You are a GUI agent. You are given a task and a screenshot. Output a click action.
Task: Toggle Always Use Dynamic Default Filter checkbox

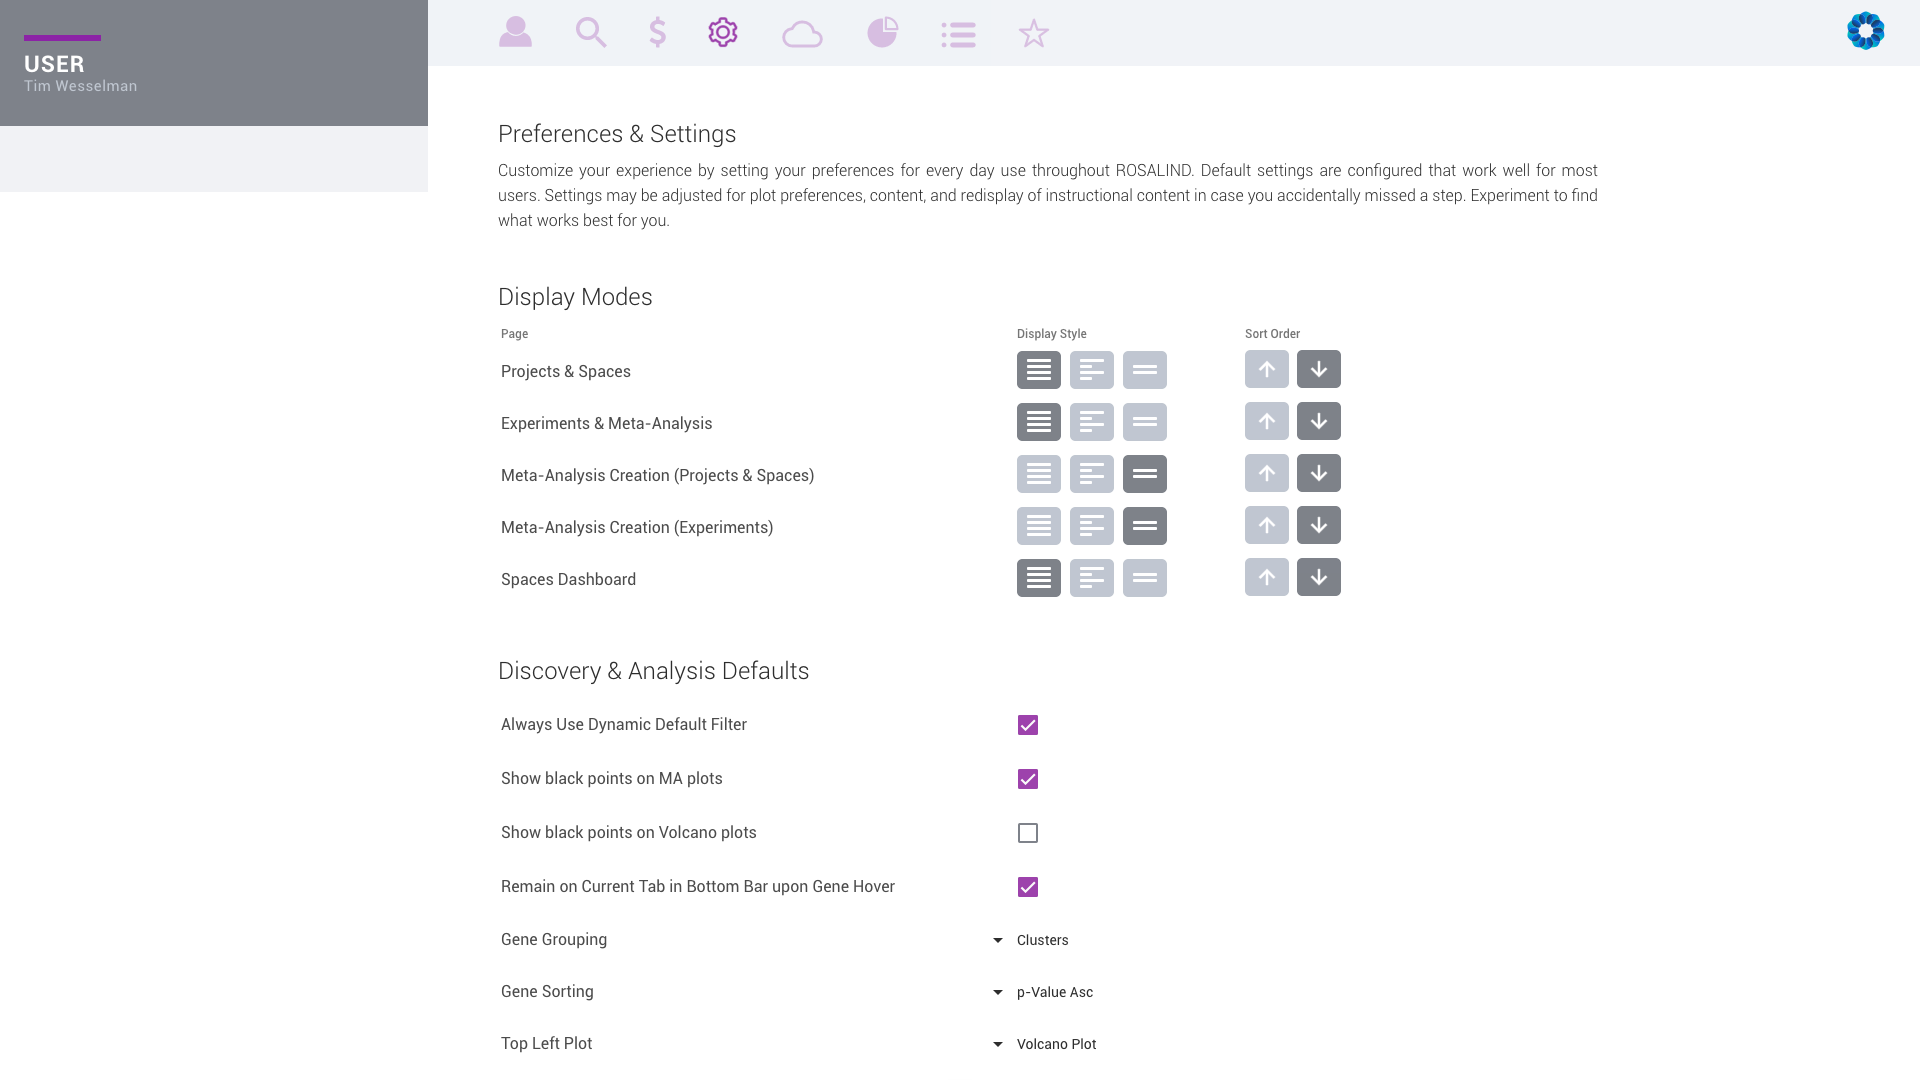[x=1027, y=724]
